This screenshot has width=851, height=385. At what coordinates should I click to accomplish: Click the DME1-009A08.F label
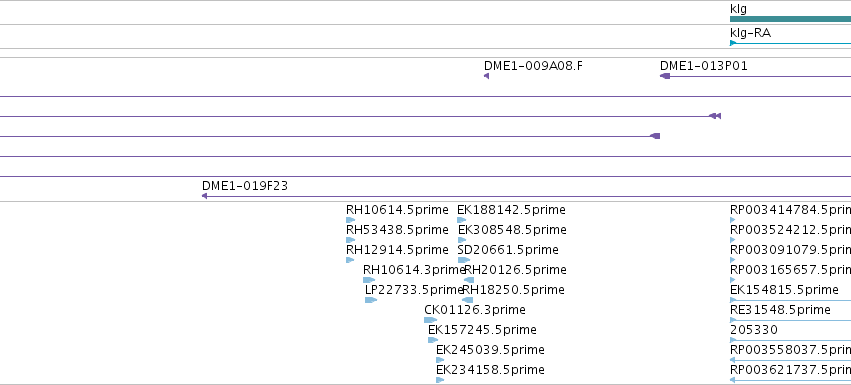pos(534,66)
